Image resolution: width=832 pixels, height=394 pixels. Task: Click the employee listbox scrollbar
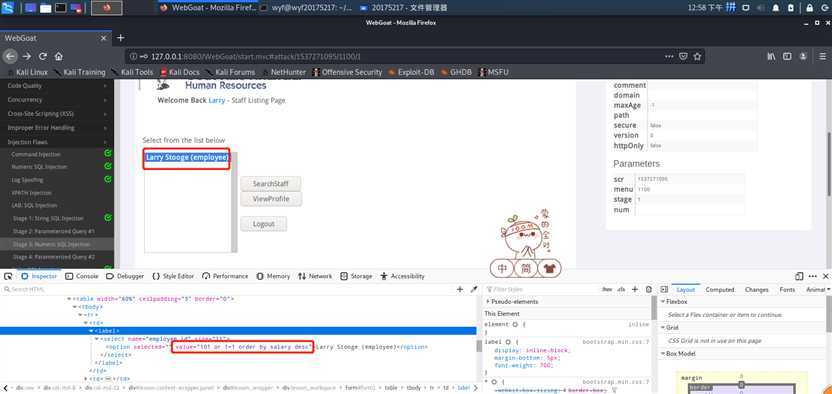coord(234,202)
